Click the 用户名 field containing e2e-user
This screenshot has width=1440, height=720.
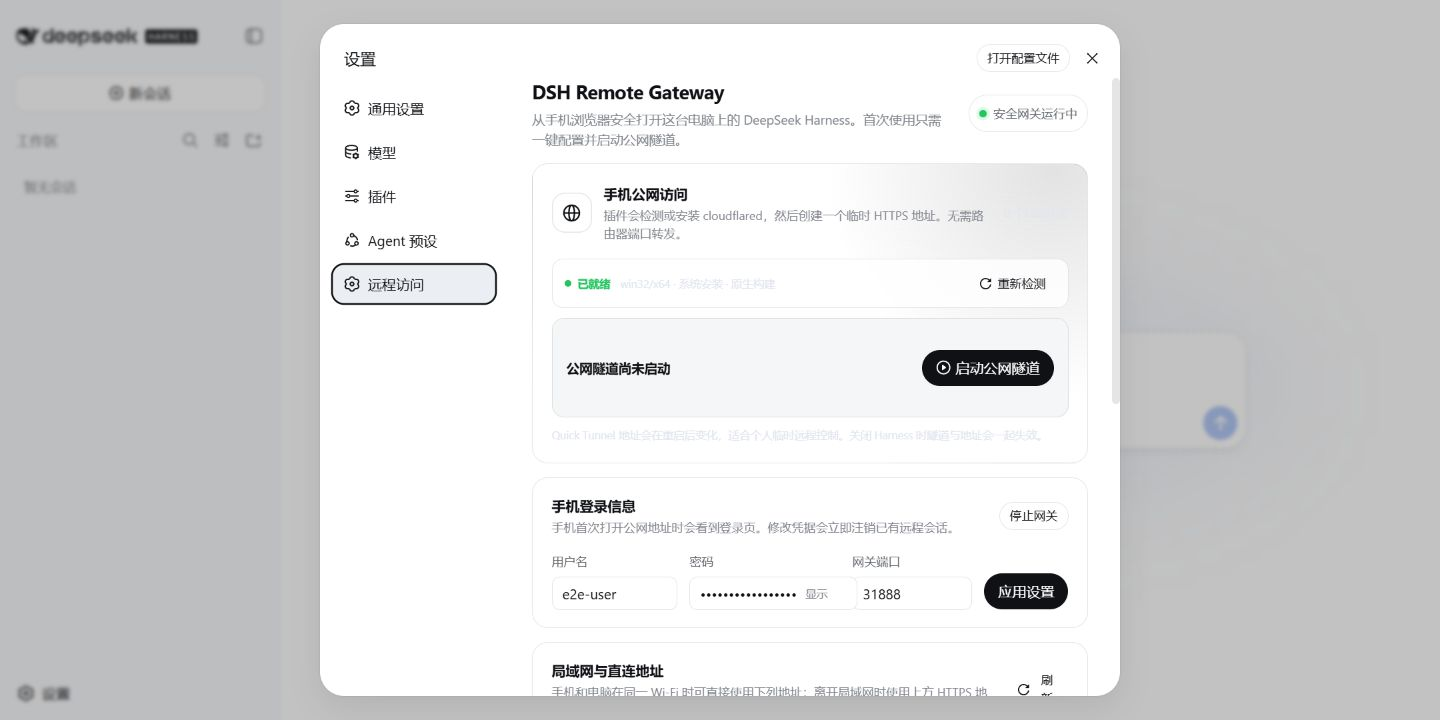click(x=614, y=593)
